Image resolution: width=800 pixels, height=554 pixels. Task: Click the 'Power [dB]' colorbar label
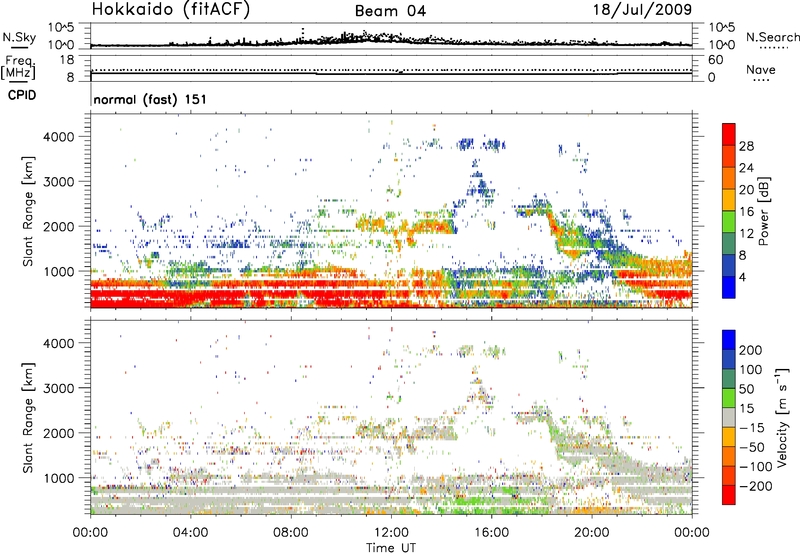click(x=763, y=211)
